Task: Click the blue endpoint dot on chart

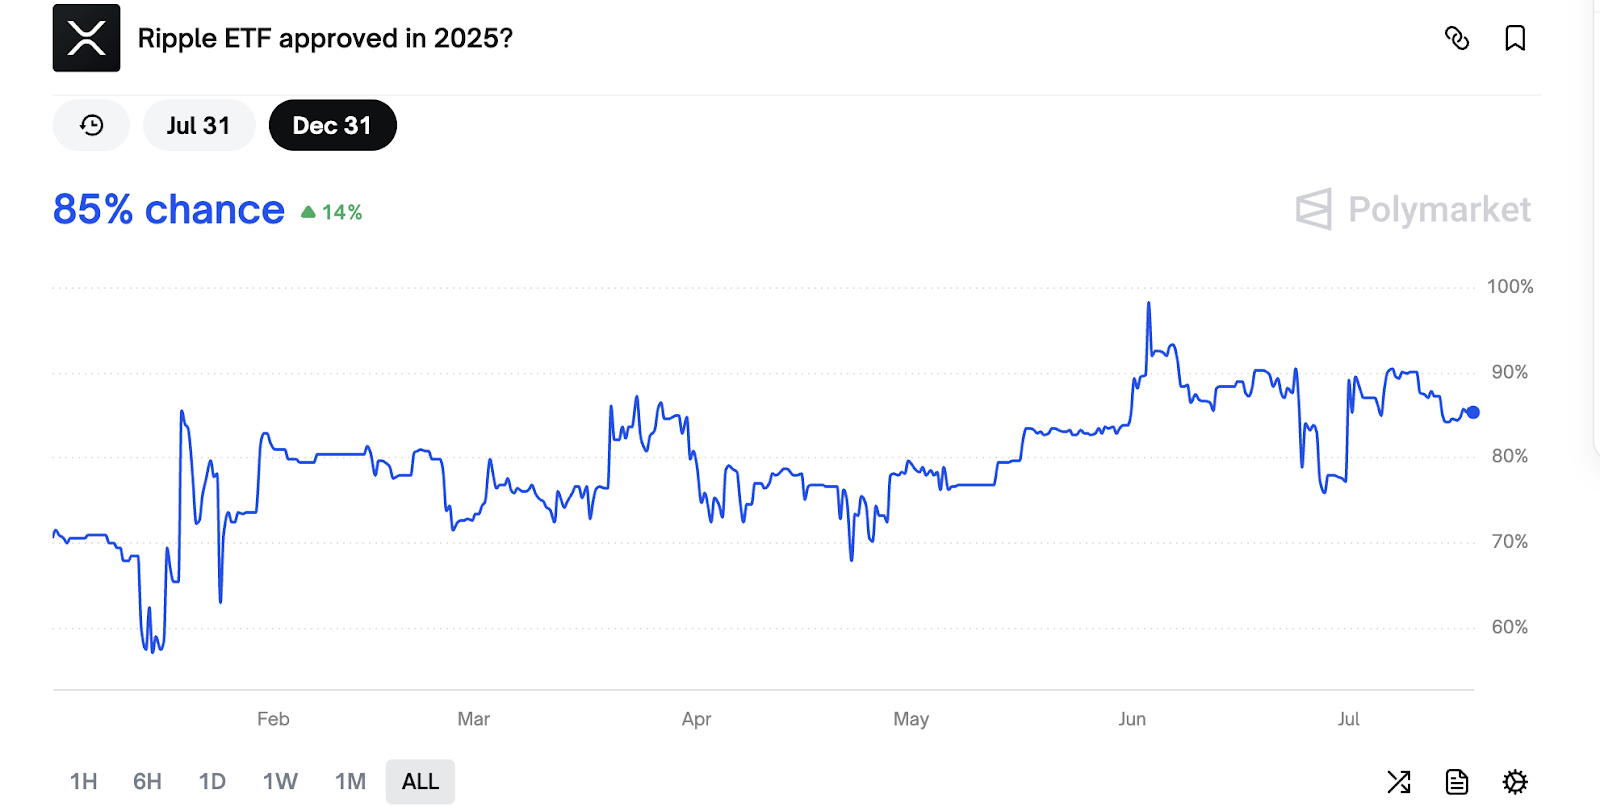Action: click(x=1473, y=412)
